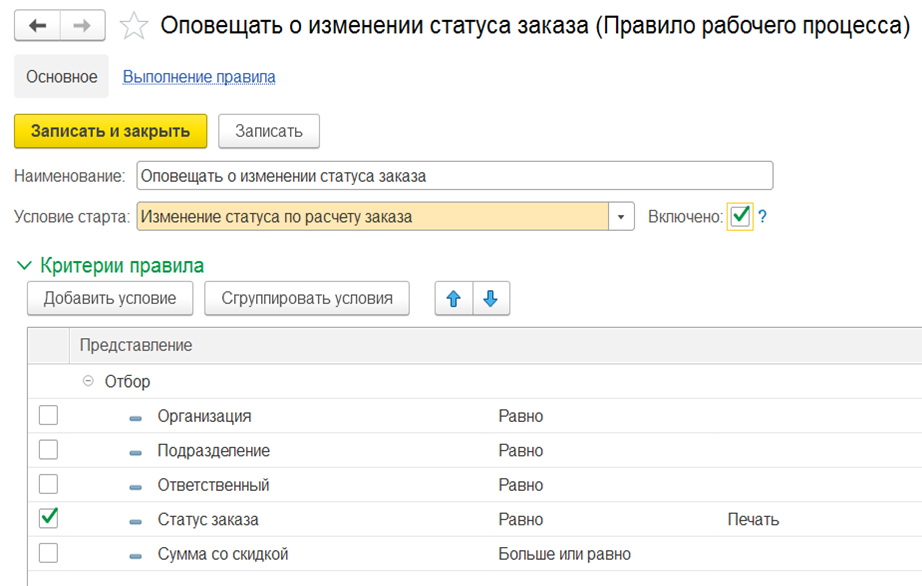Switch to the Основное tab
The width and height of the screenshot is (922, 586).
[62, 77]
